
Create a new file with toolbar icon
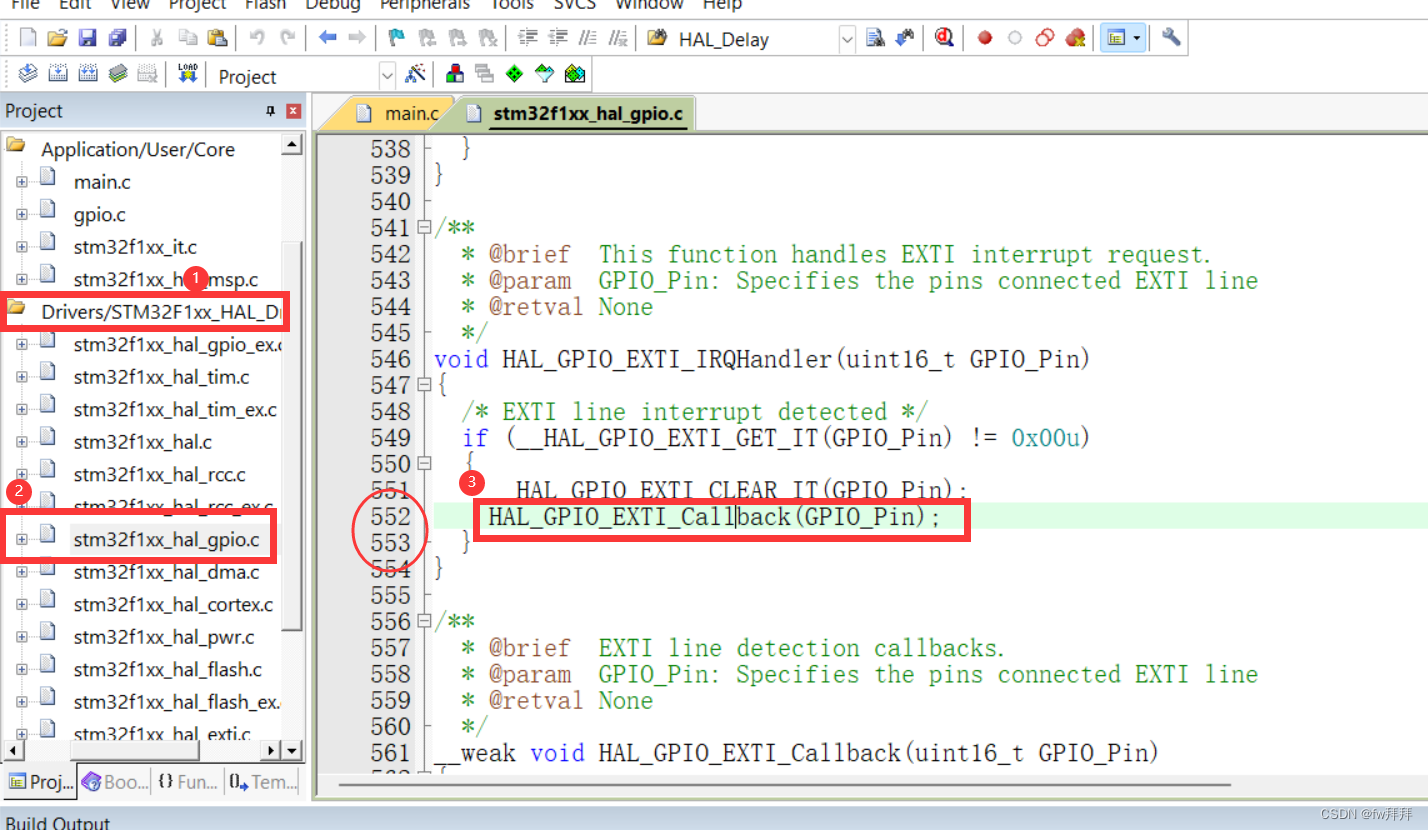(28, 38)
